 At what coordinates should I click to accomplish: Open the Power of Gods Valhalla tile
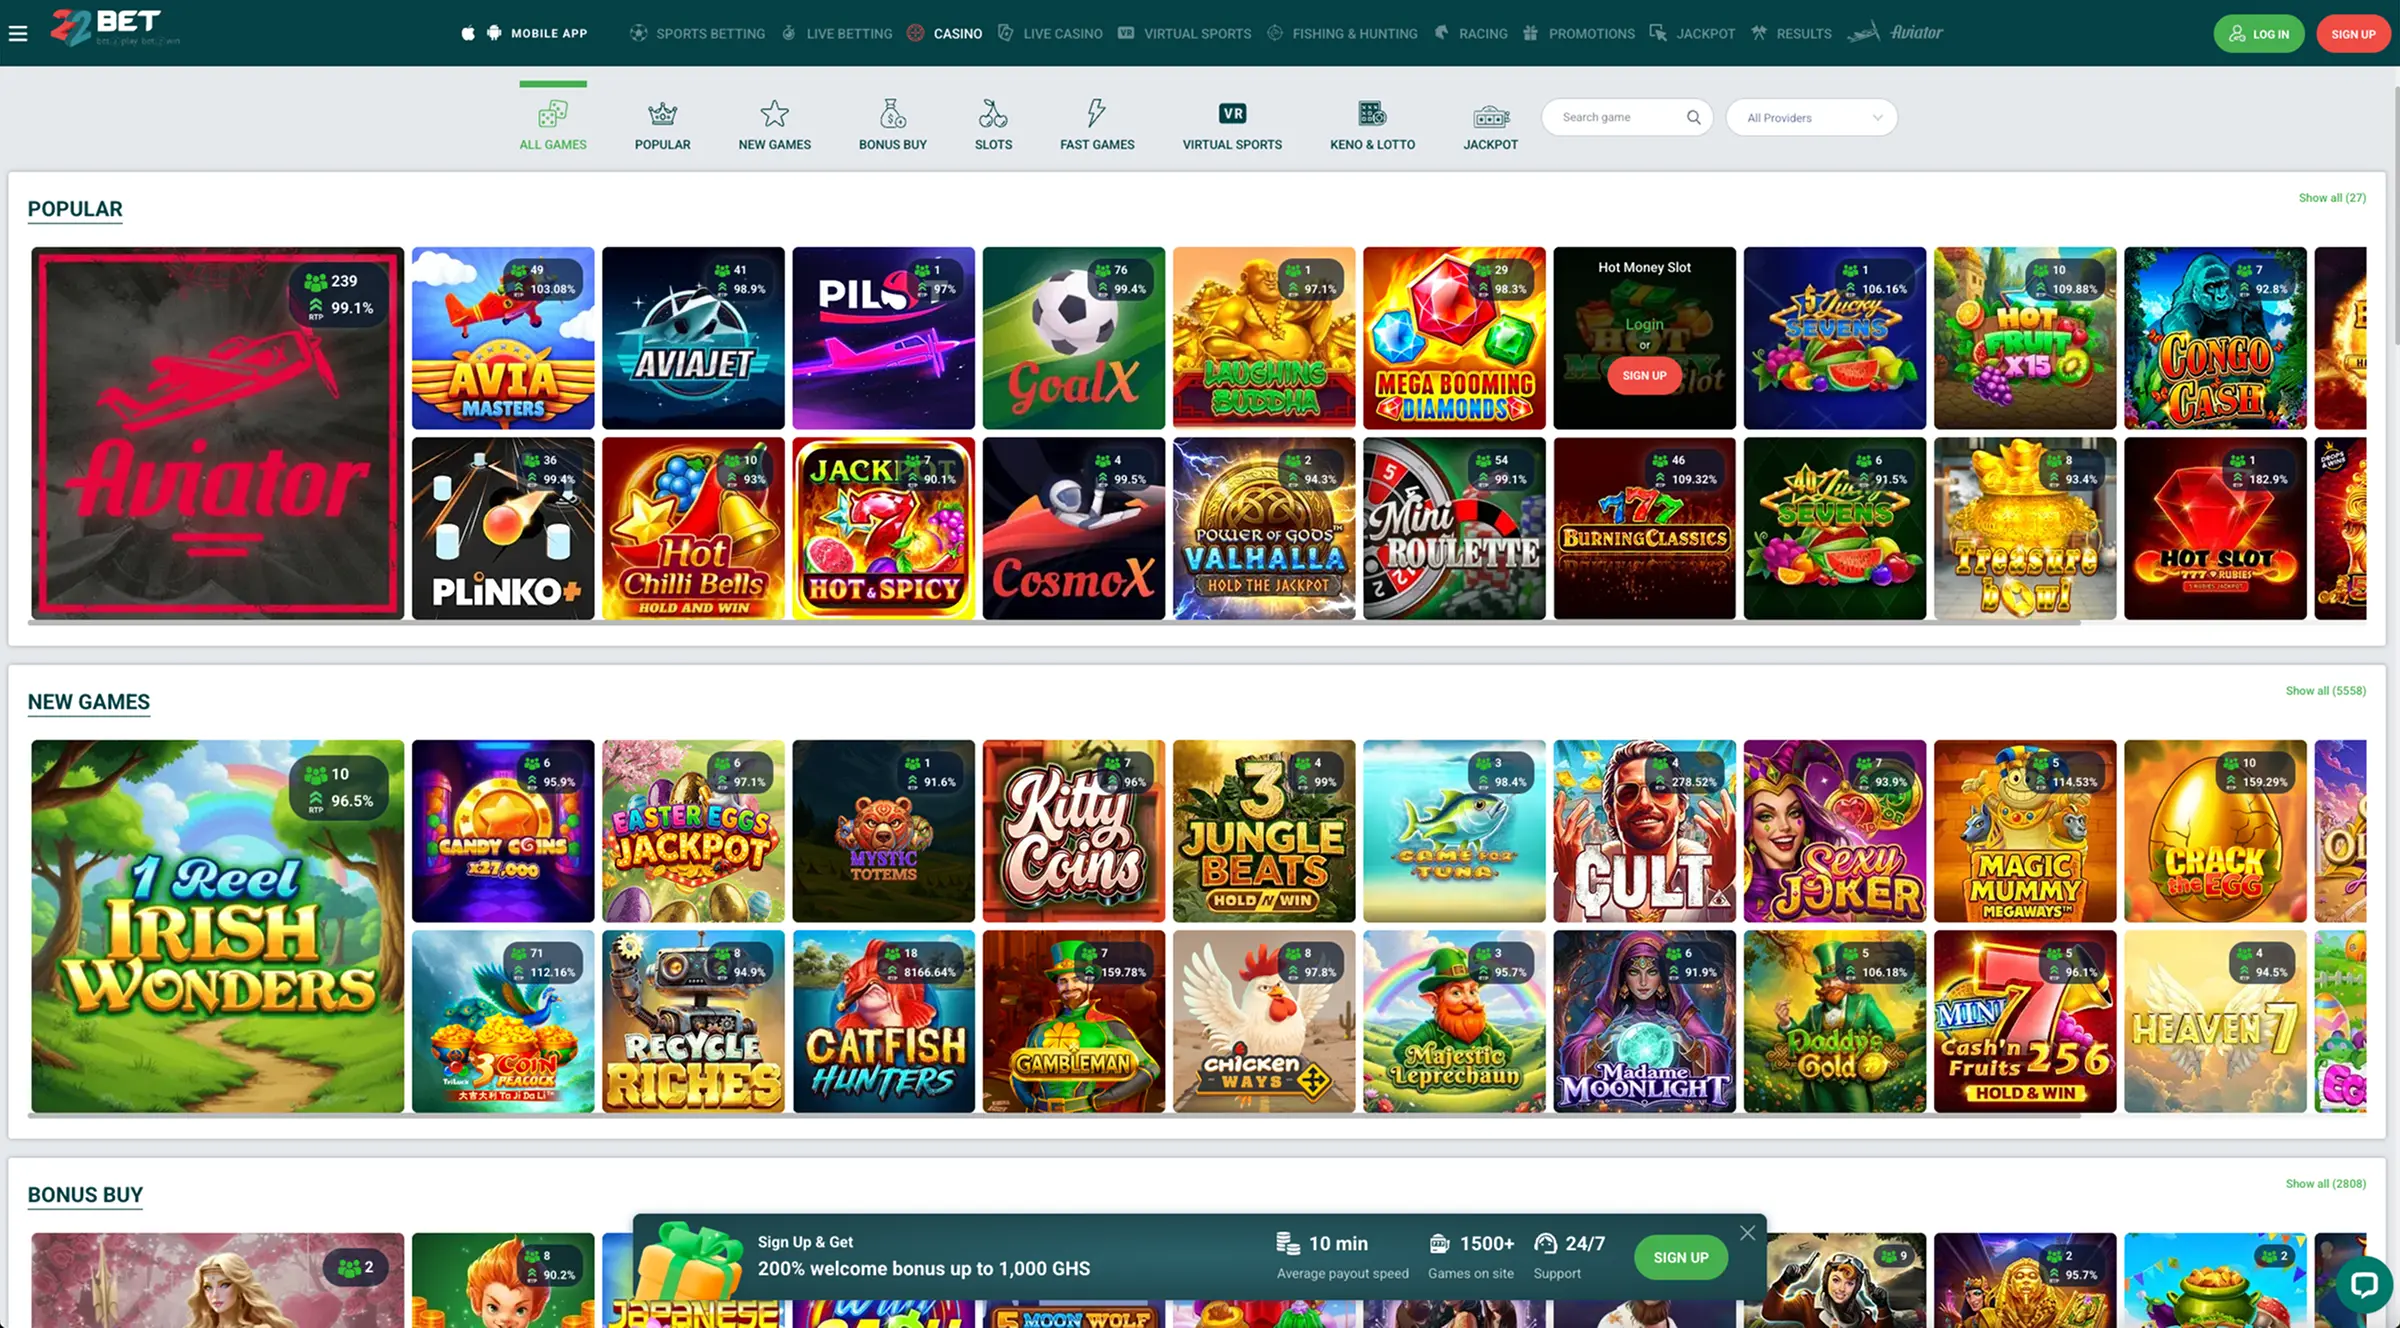pyautogui.click(x=1264, y=528)
